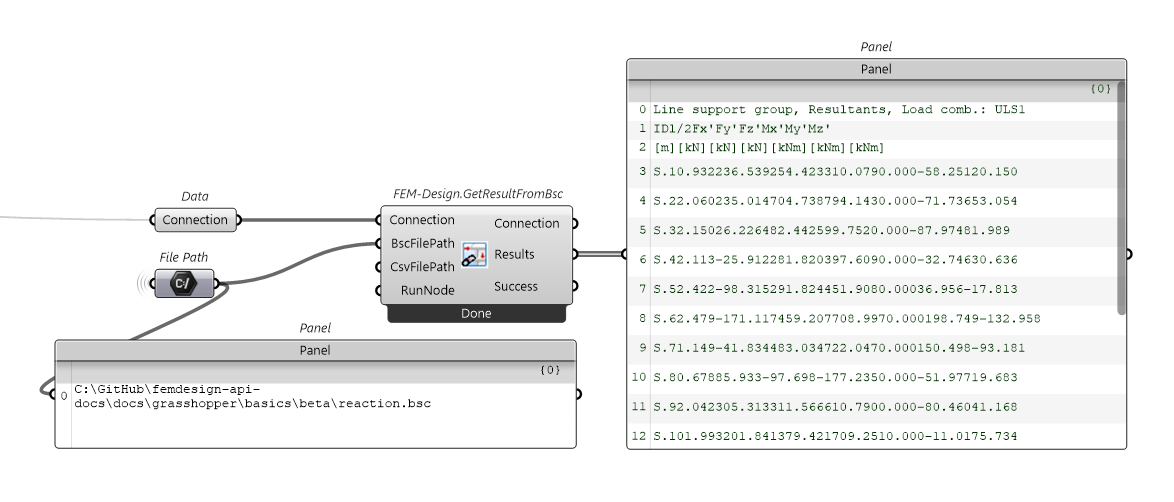This screenshot has width=1174, height=502.
Task: Click the FEM-Design GetResultFromBsc component icon
Action: [474, 255]
